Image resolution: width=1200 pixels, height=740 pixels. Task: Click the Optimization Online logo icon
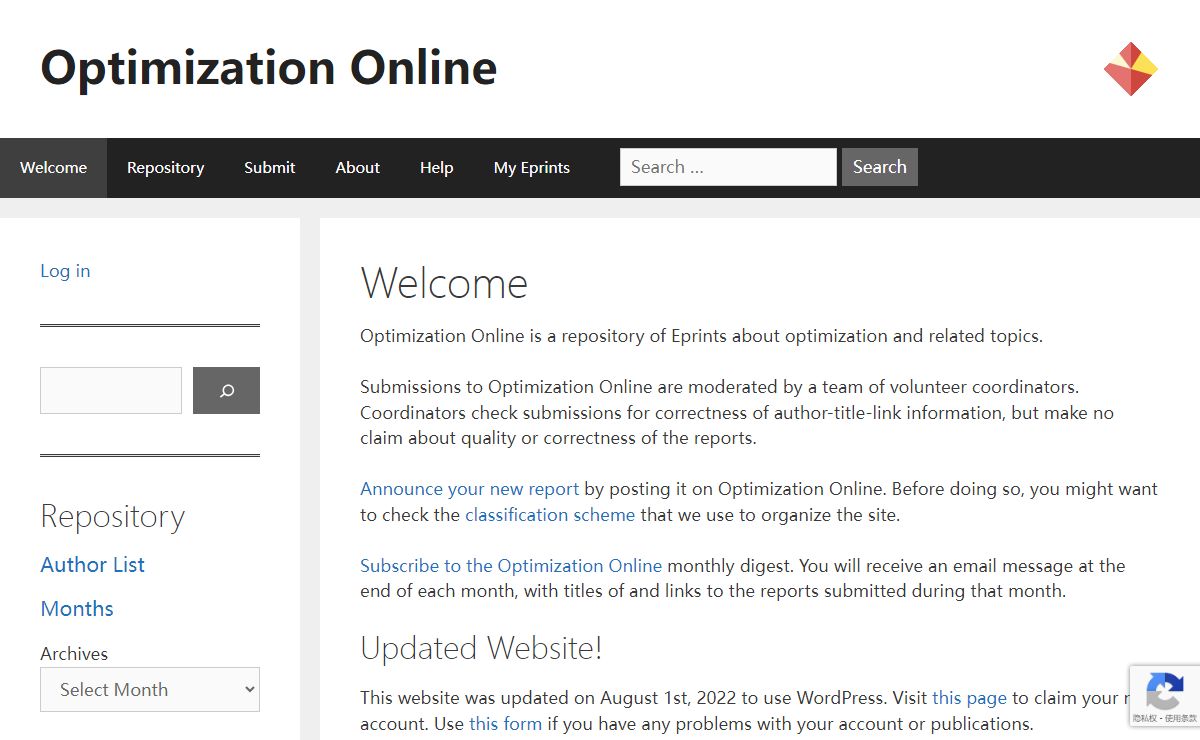[1131, 69]
